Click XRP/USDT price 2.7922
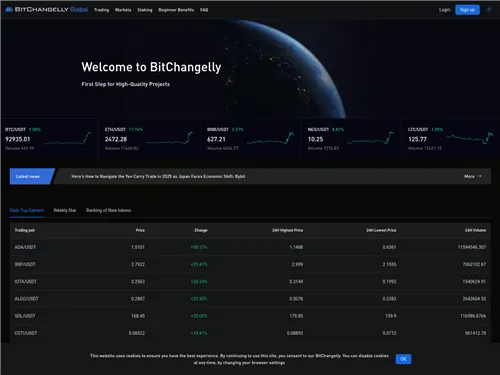The image size is (500, 375). 138,264
